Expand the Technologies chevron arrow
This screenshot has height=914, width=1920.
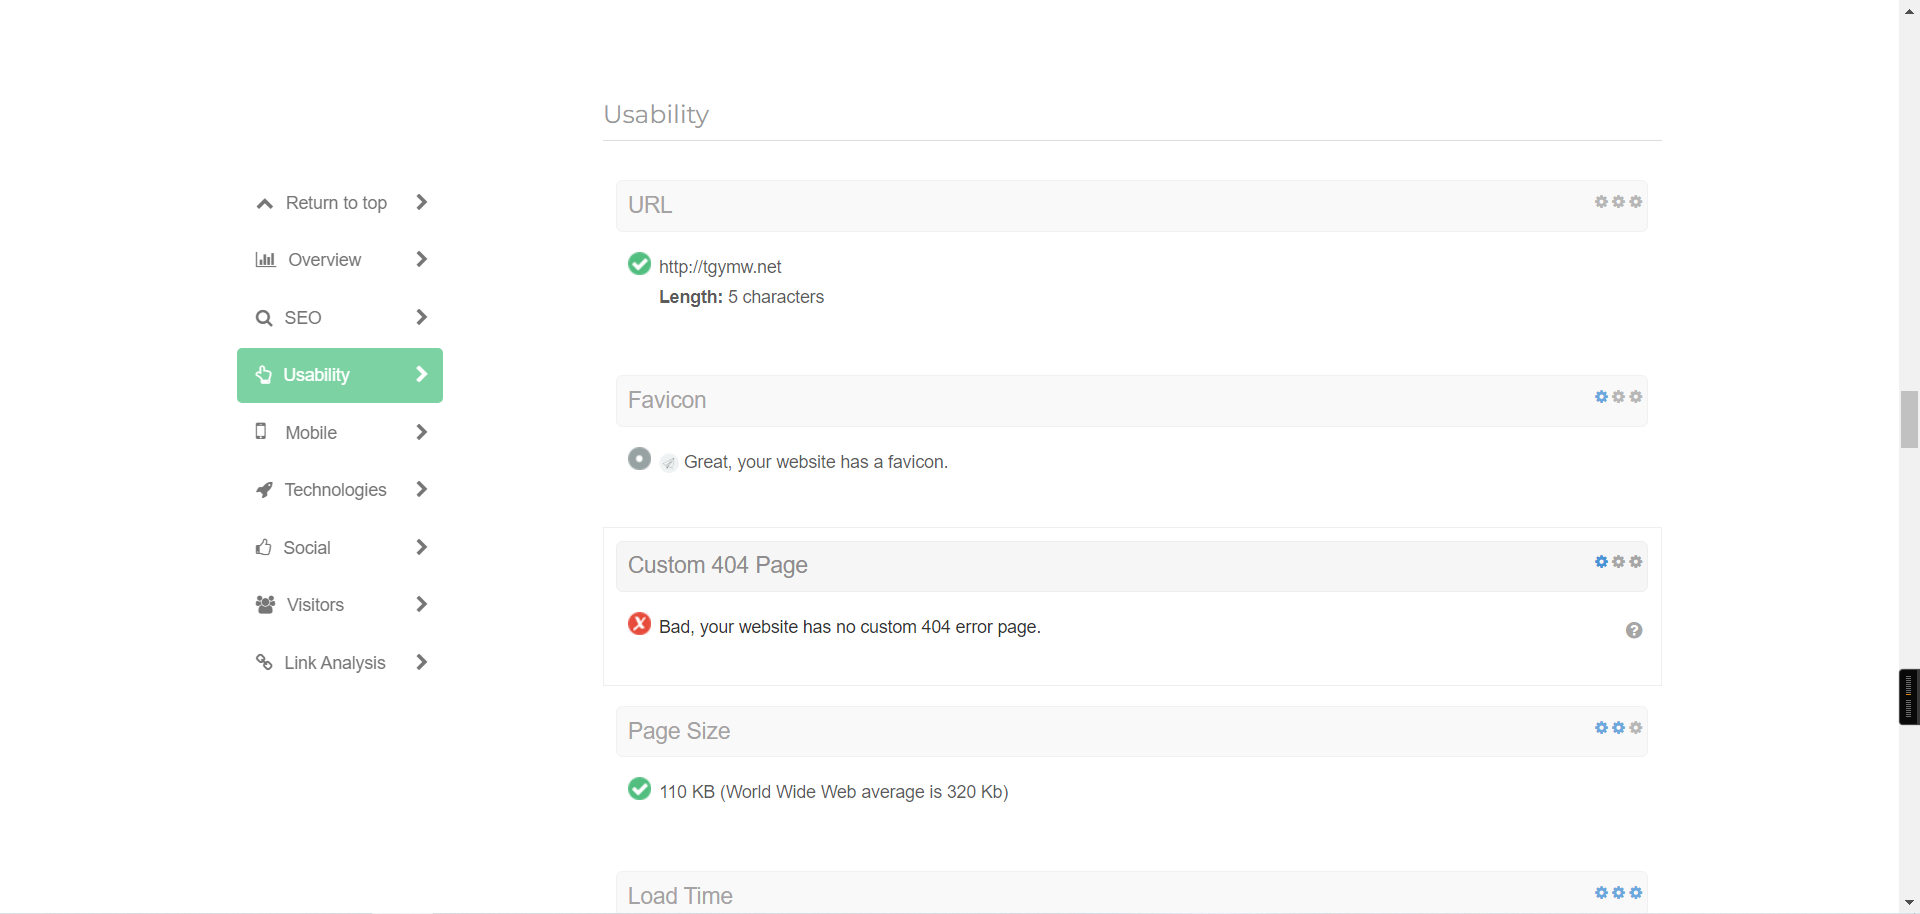point(421,490)
